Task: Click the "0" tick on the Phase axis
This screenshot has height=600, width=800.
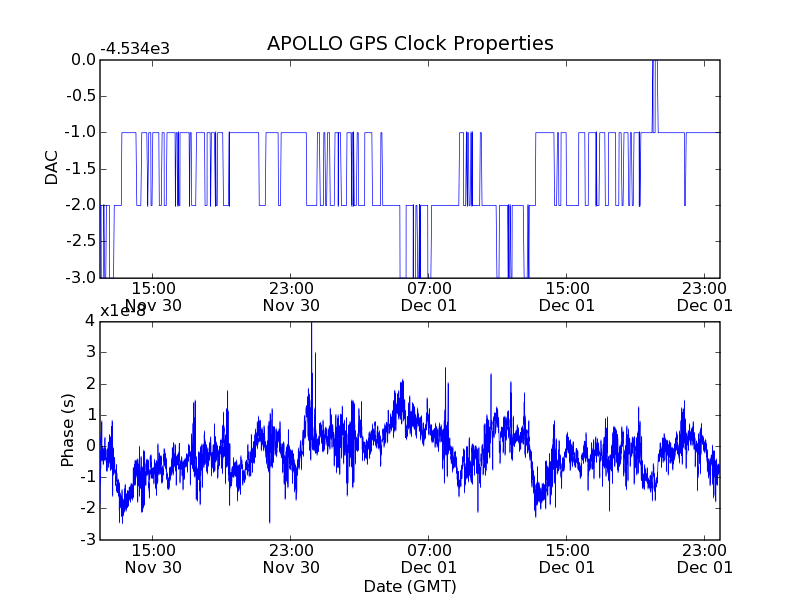Action: 90,446
